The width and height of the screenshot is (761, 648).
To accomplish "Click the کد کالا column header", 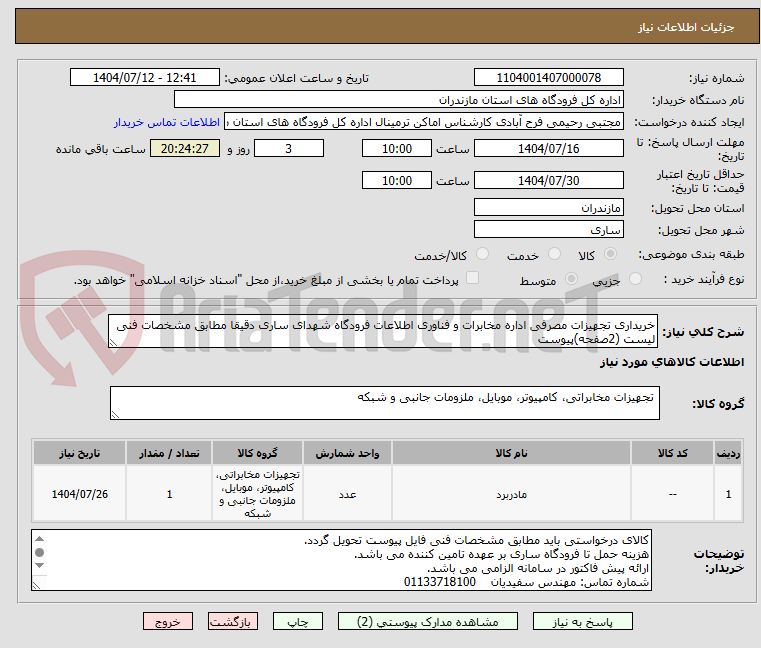I will click(x=672, y=453).
